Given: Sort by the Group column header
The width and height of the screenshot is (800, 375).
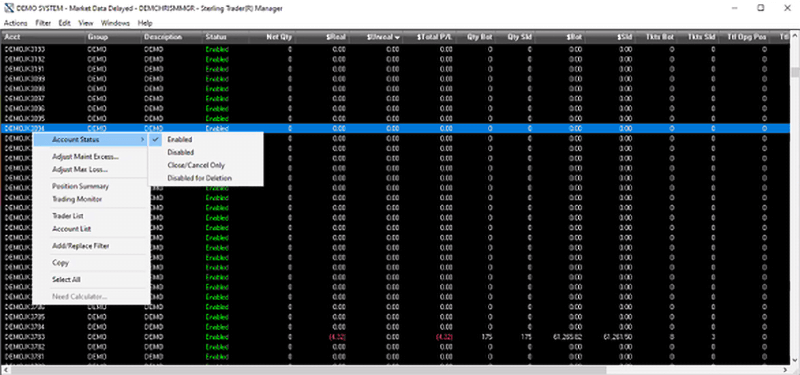Looking at the screenshot, I should pos(113,37).
